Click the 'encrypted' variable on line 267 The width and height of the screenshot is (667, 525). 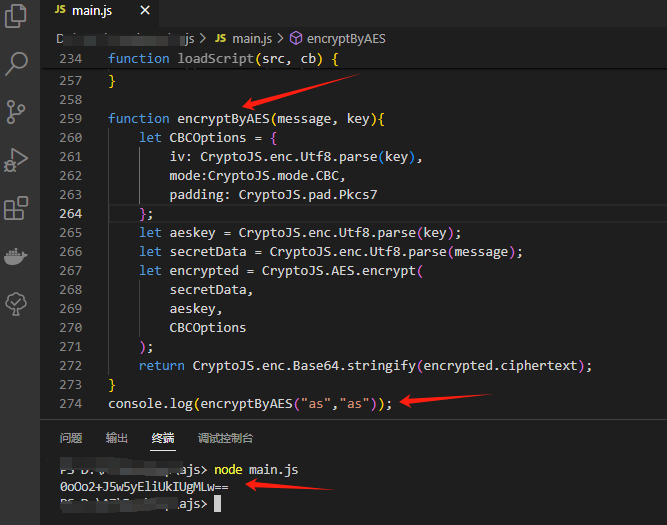[x=204, y=271]
